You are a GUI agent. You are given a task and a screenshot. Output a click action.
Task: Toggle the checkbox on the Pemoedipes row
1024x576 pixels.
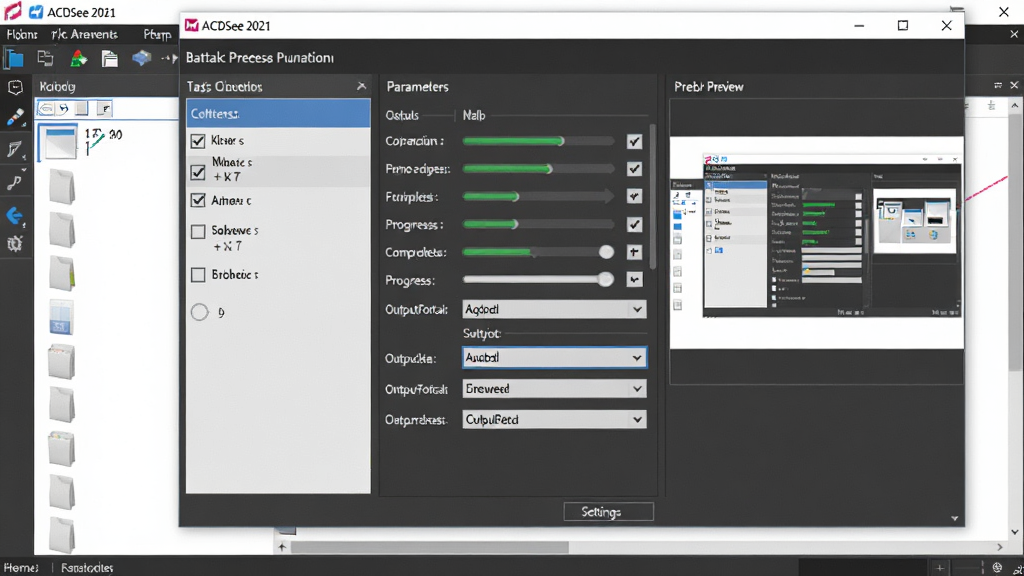coord(634,168)
